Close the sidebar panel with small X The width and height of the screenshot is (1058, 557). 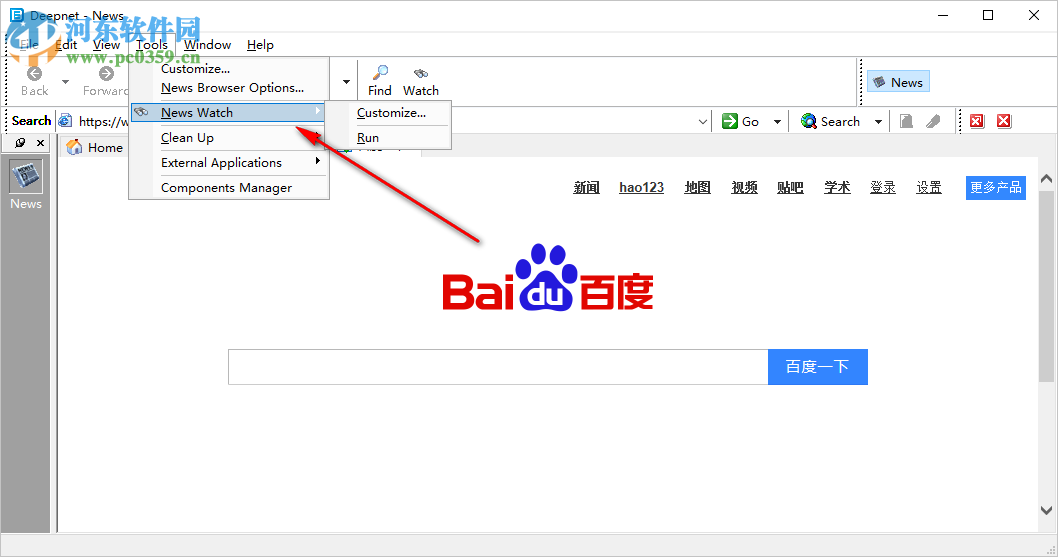pos(40,142)
